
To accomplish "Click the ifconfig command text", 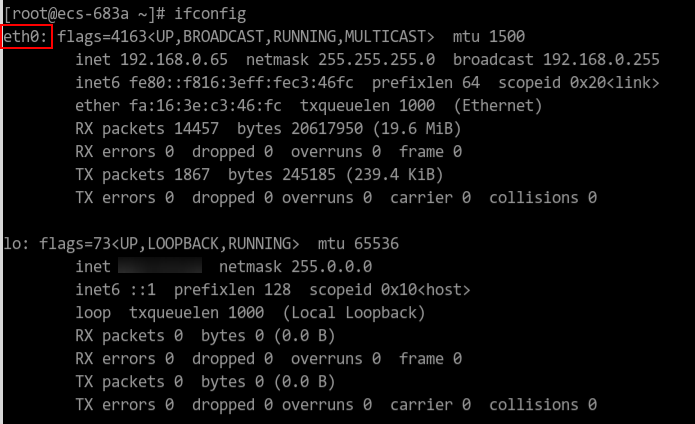I will coord(210,14).
